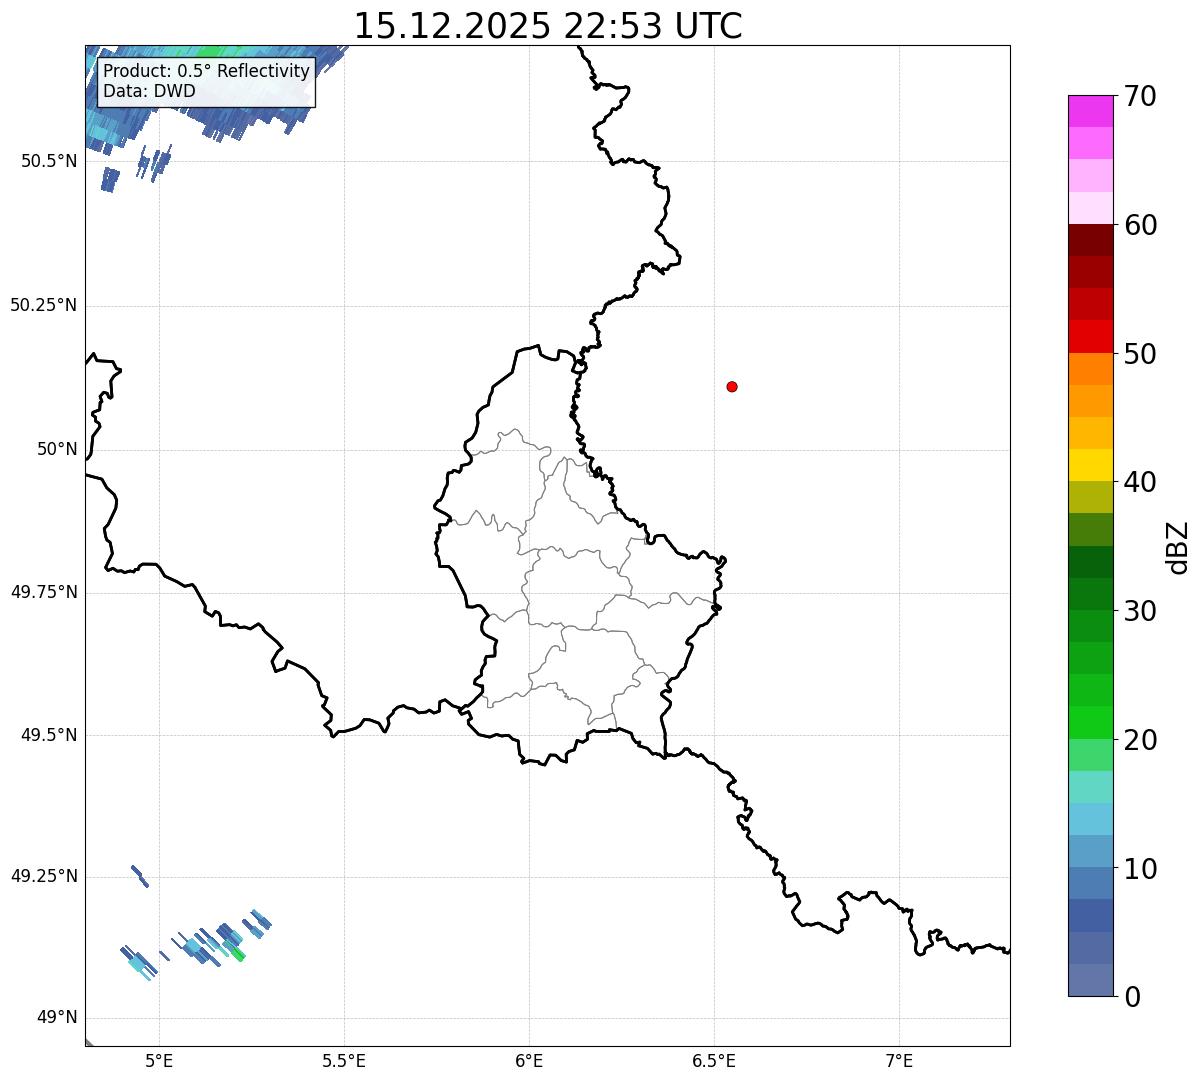1202x1081 pixels.
Task: Click the colorbar tick value 60
Action: (x=1140, y=225)
